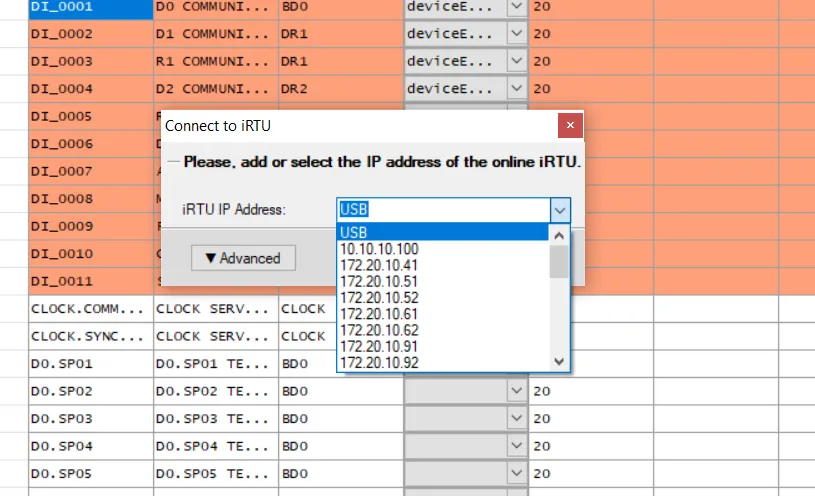This screenshot has width=815, height=496.
Task: Select the DI_0011 cell
Action: pos(91,282)
